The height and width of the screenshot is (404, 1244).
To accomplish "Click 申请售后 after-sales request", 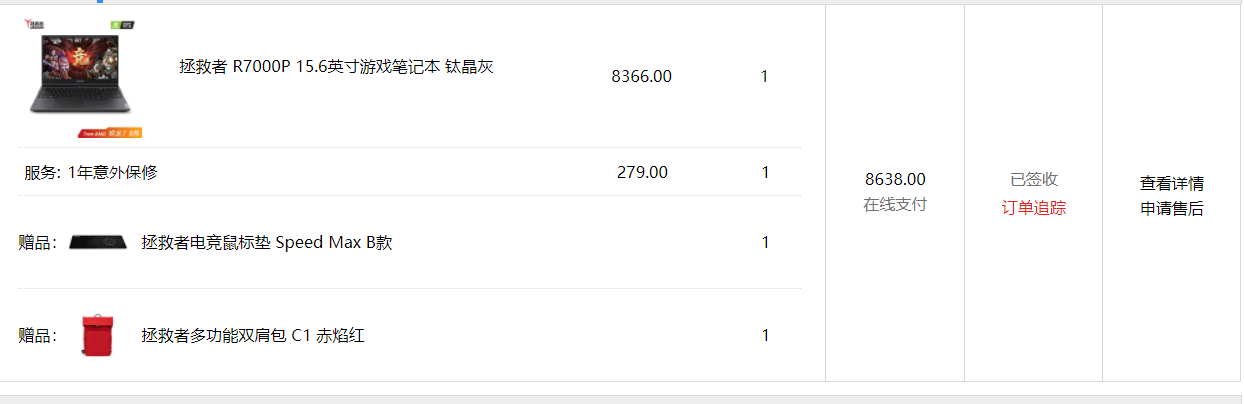I will (1172, 208).
